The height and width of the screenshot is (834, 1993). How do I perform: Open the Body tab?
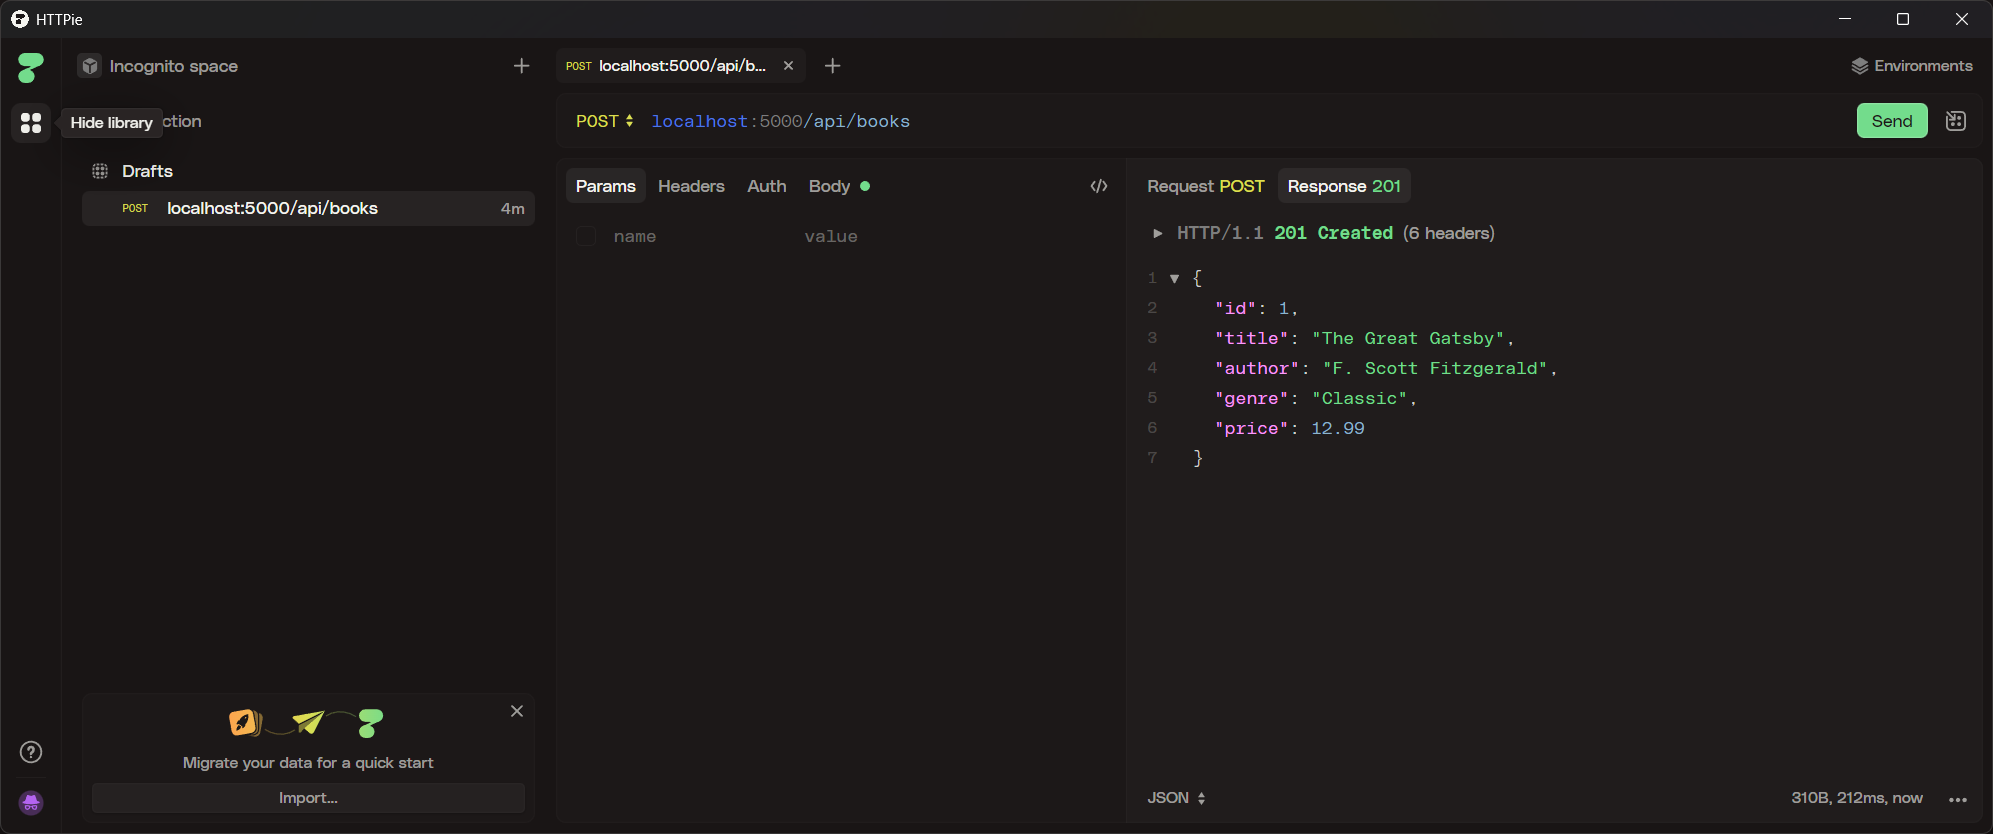829,186
